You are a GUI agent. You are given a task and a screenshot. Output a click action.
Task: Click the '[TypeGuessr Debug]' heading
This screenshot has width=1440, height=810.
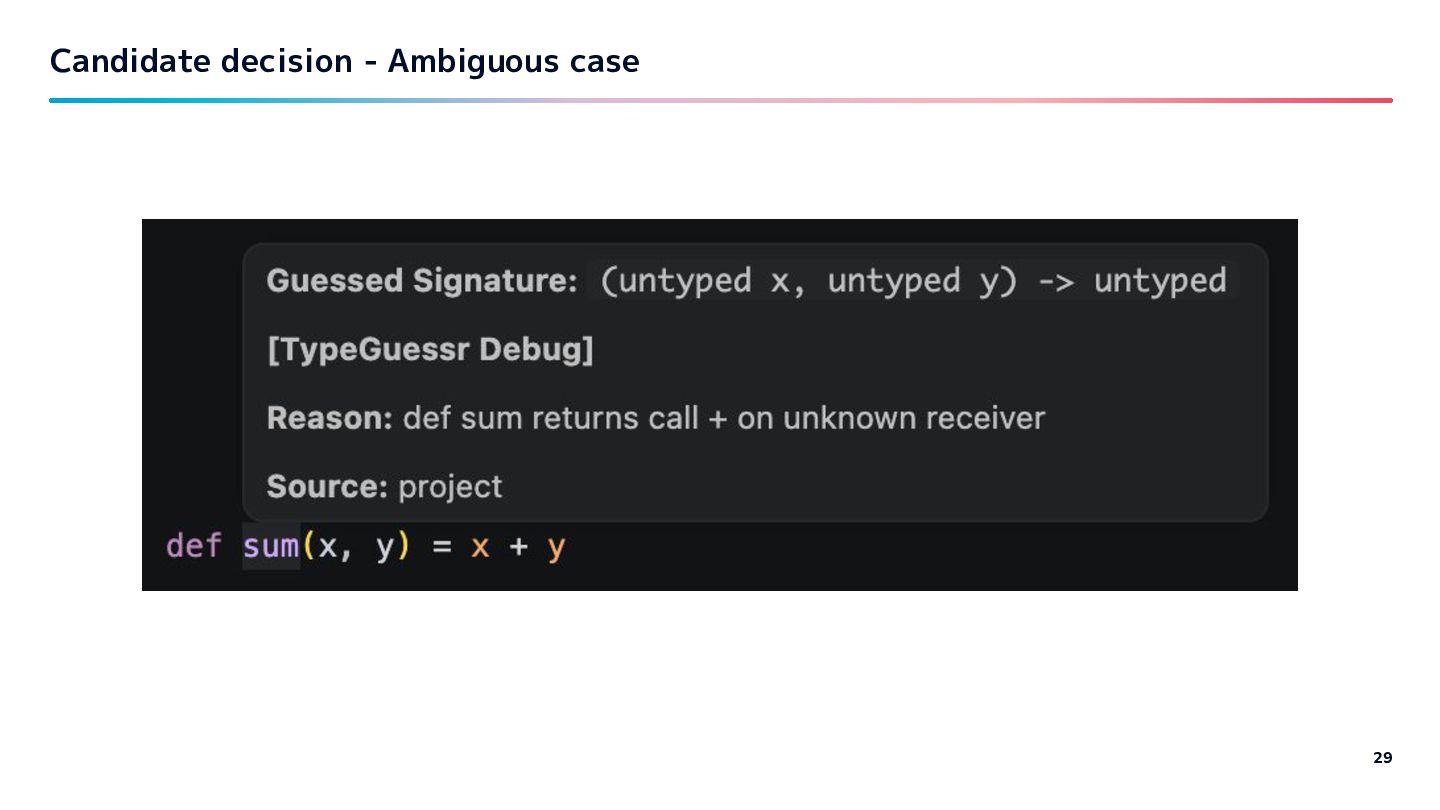(430, 350)
